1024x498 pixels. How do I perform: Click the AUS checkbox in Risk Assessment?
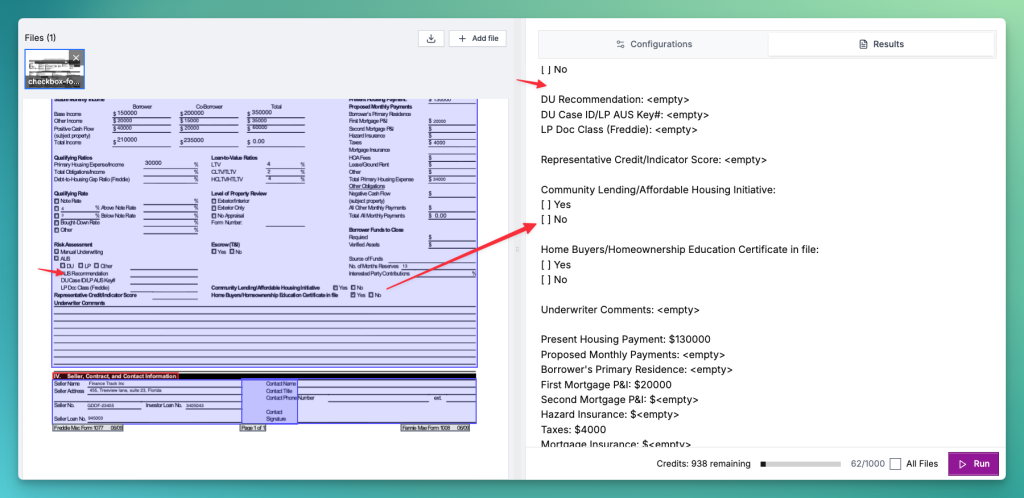(x=56, y=259)
